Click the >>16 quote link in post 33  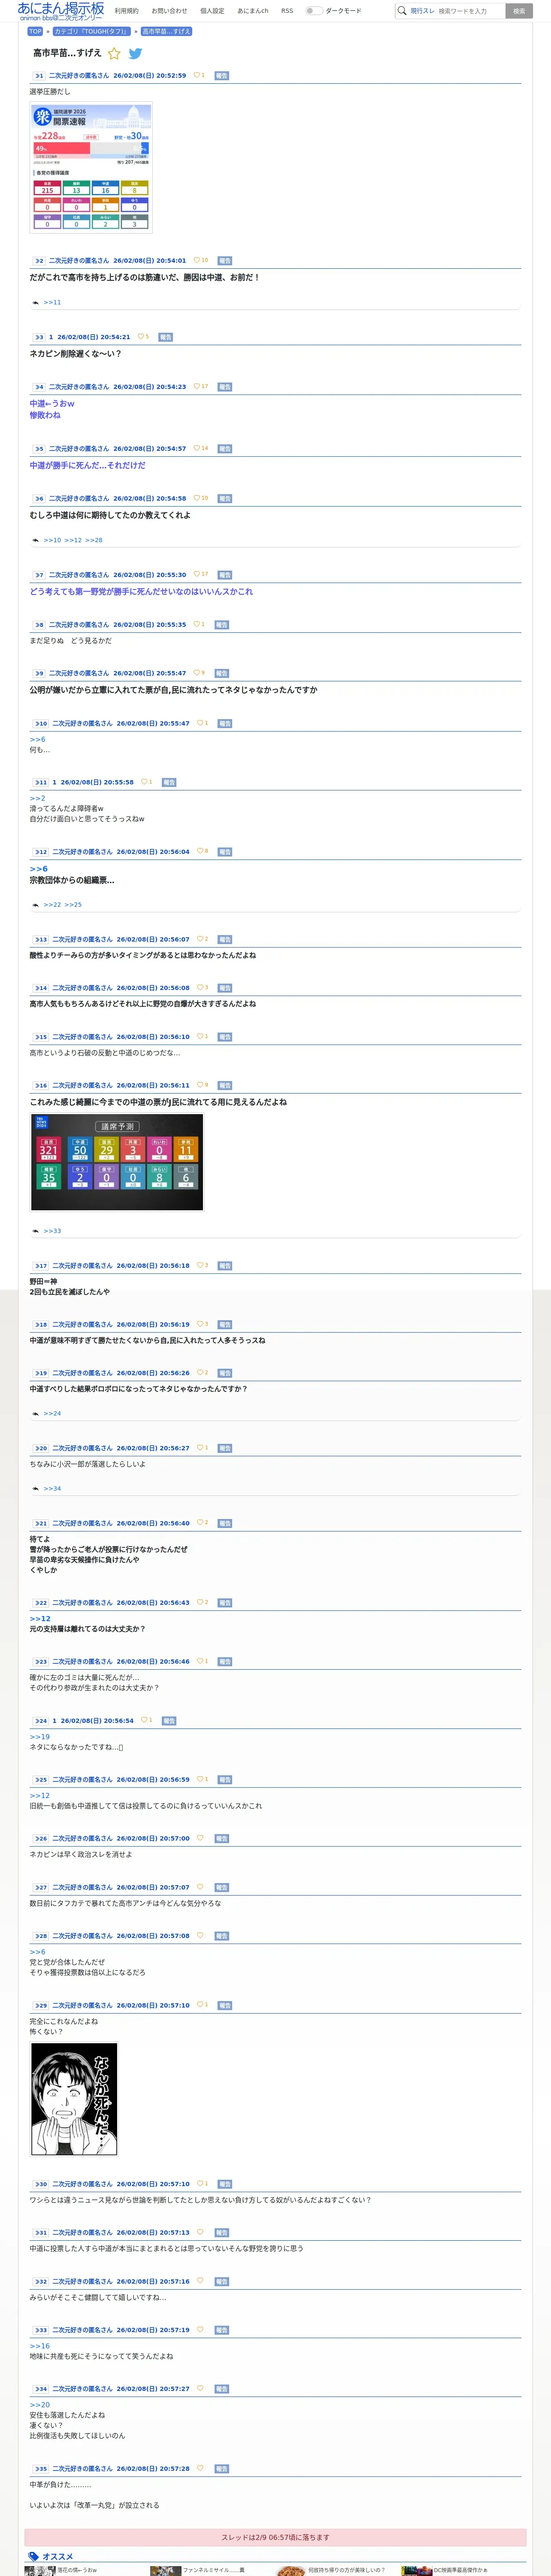[39, 2346]
